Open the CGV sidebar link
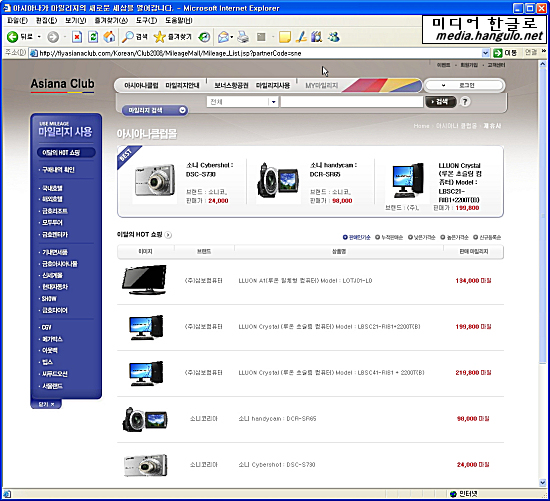 click(x=46, y=327)
